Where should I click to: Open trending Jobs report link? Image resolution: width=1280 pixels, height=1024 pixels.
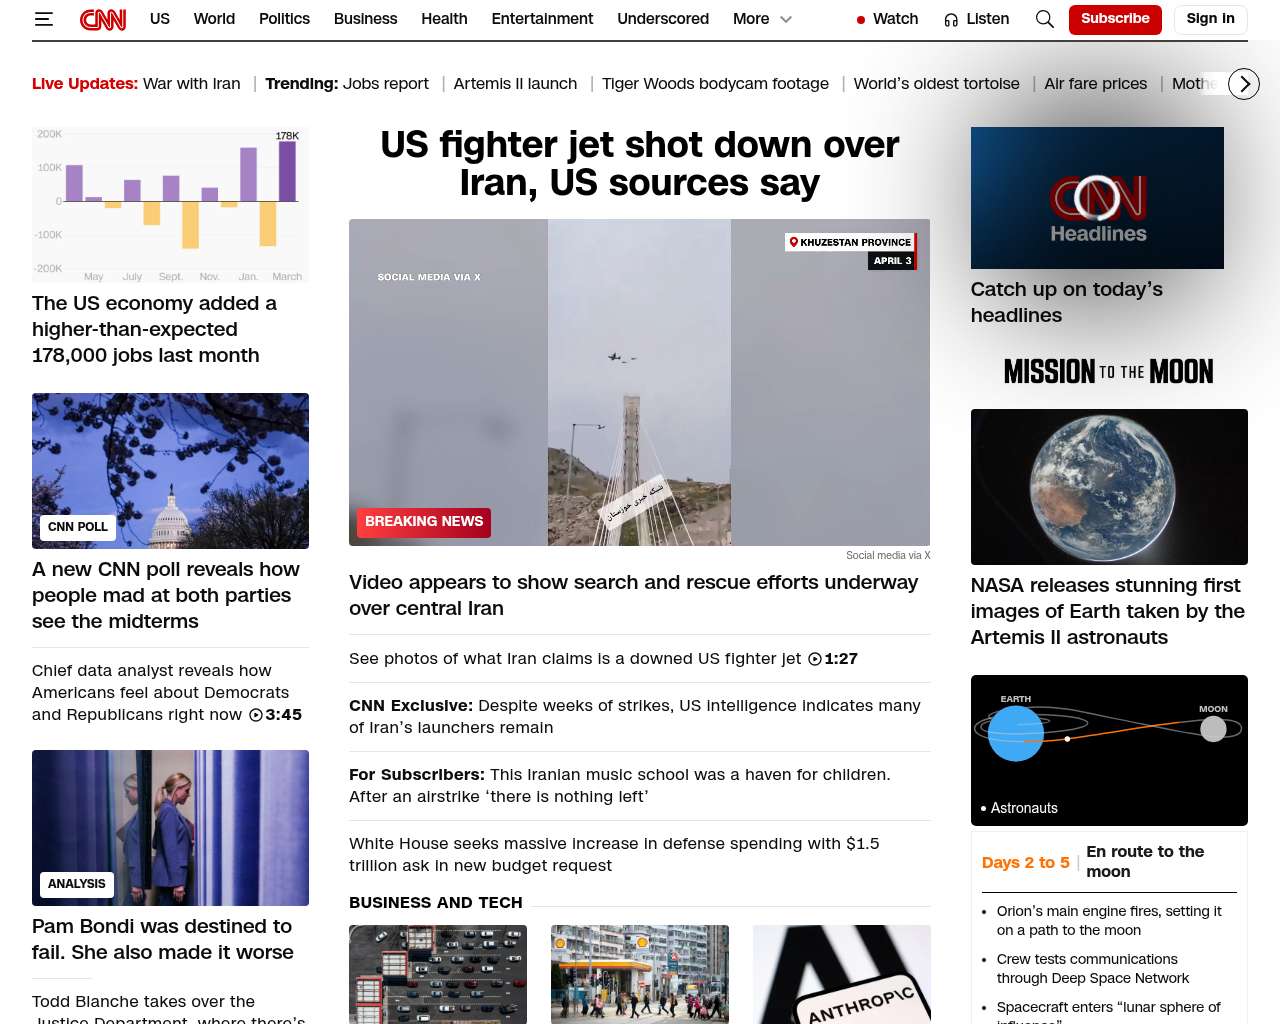[385, 84]
